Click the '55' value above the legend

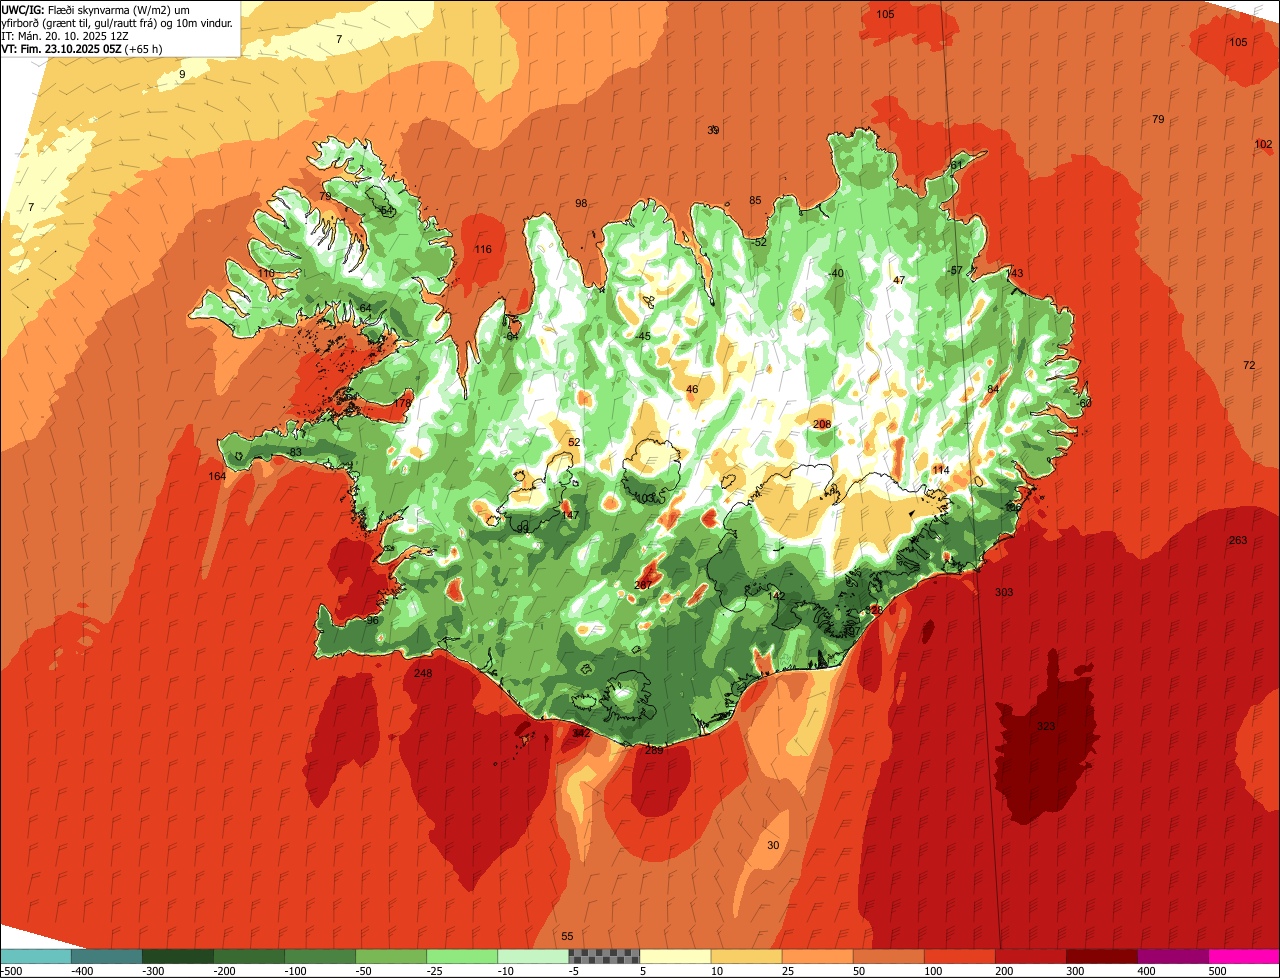coord(567,937)
